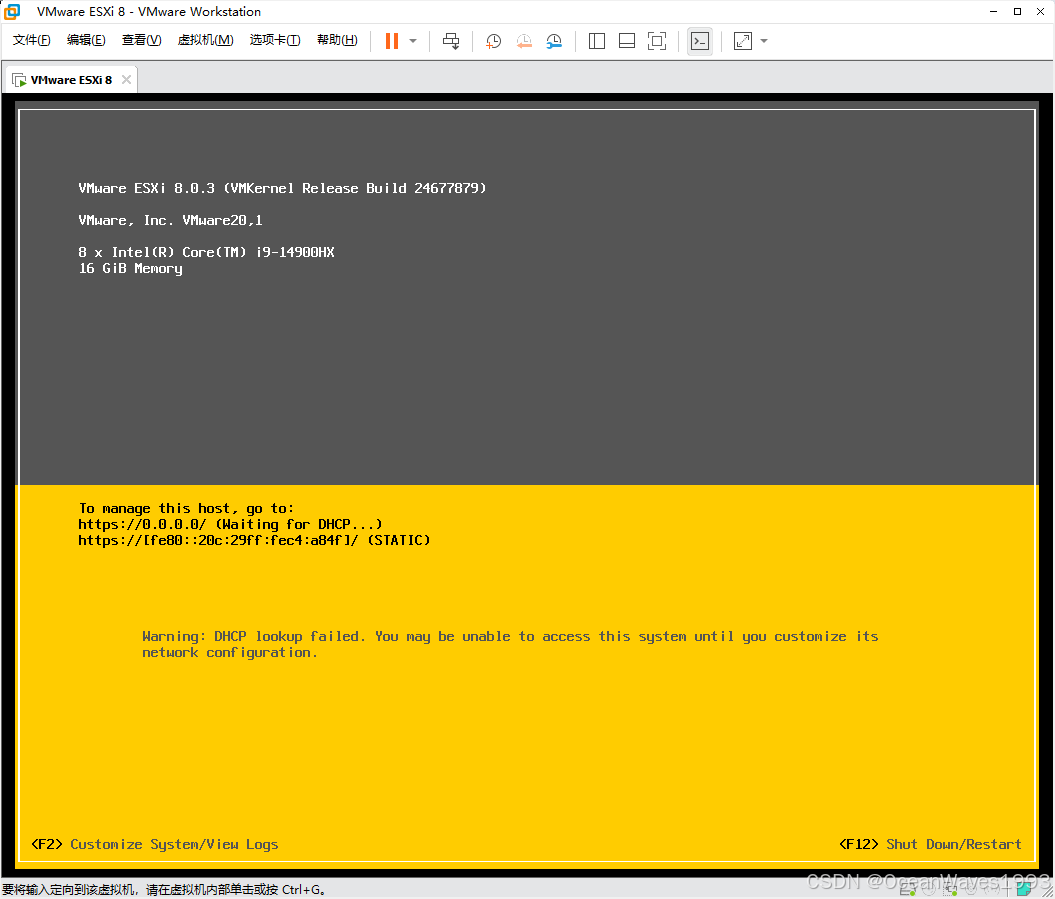Click the DHCP lookup failed warning
The height and width of the screenshot is (899, 1055).
pos(510,644)
